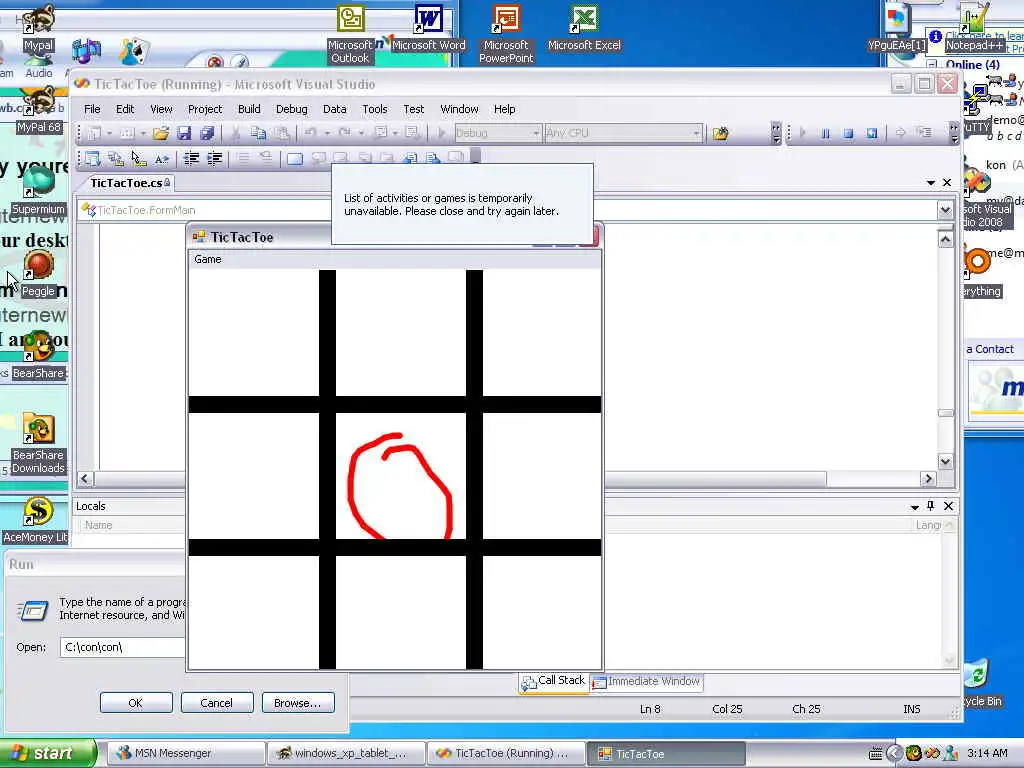This screenshot has width=1024, height=768.
Task: Click OK in the Run dialog
Action: 136,703
